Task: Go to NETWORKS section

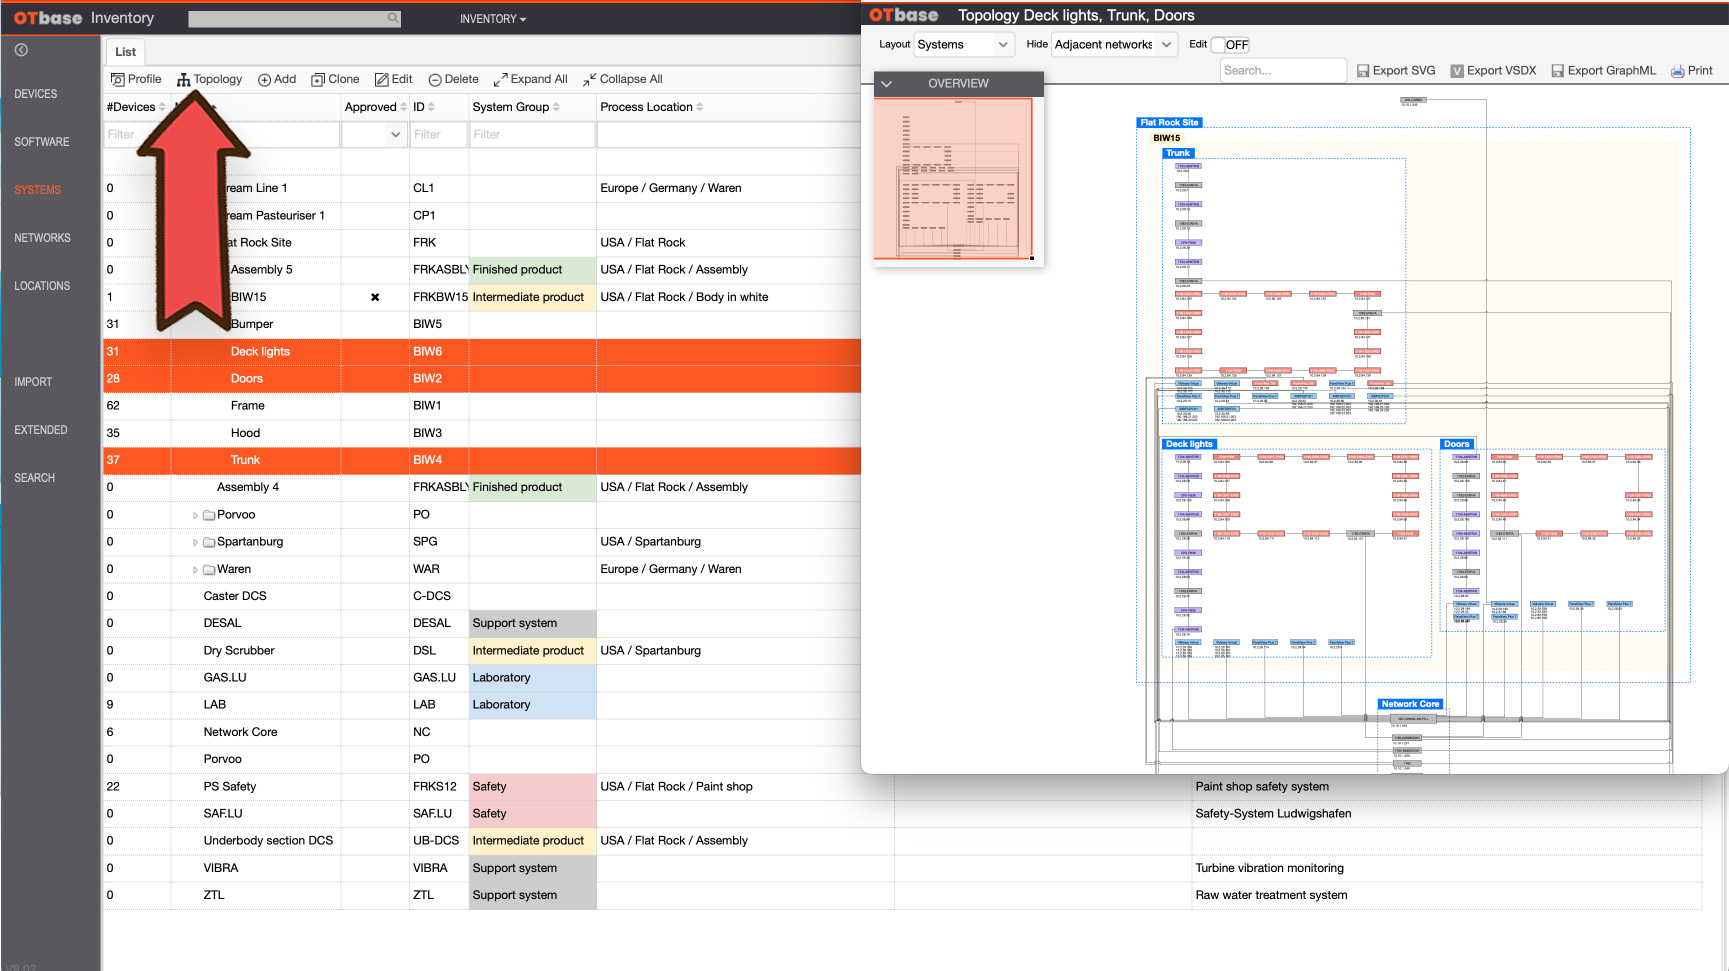Action: pos(42,238)
